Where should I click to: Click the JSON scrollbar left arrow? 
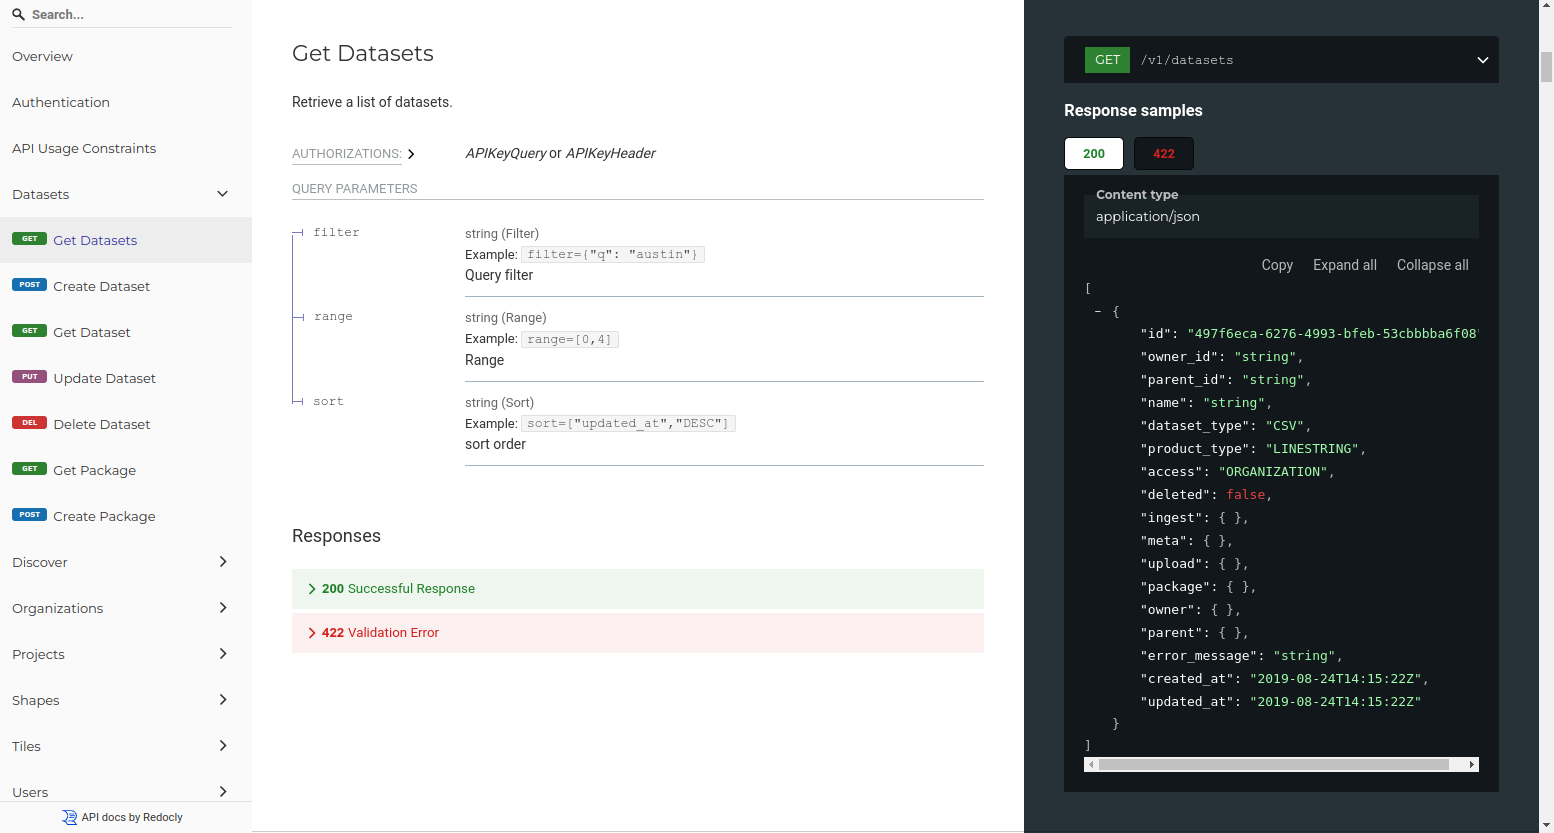(x=1091, y=764)
